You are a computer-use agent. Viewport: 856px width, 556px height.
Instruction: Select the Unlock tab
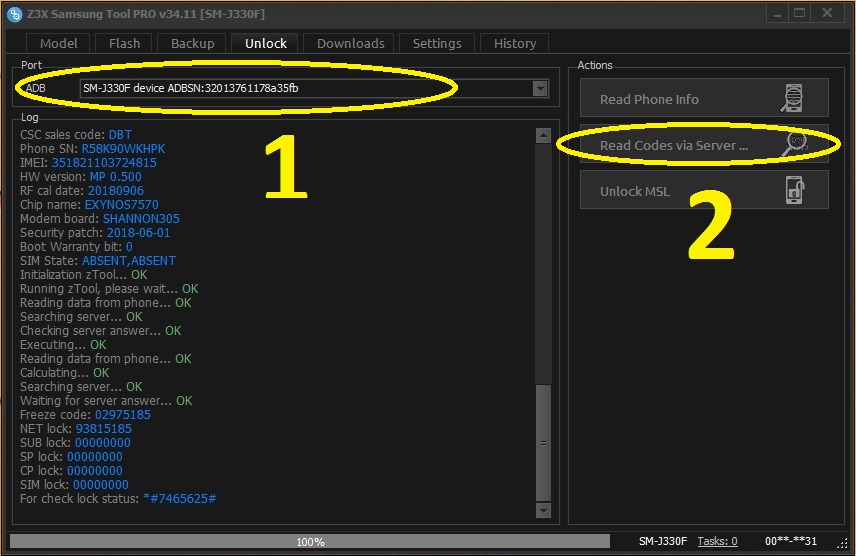tap(265, 43)
